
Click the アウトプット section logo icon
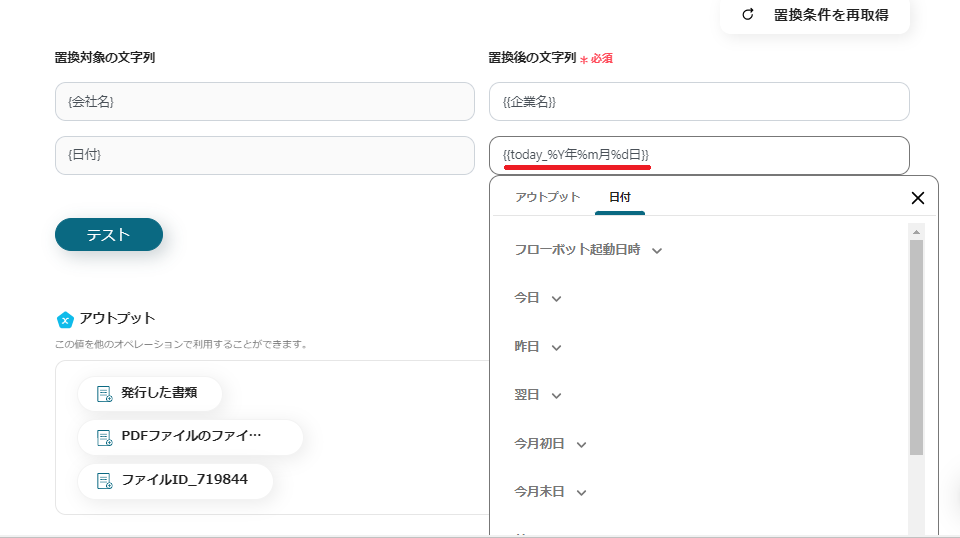65,319
